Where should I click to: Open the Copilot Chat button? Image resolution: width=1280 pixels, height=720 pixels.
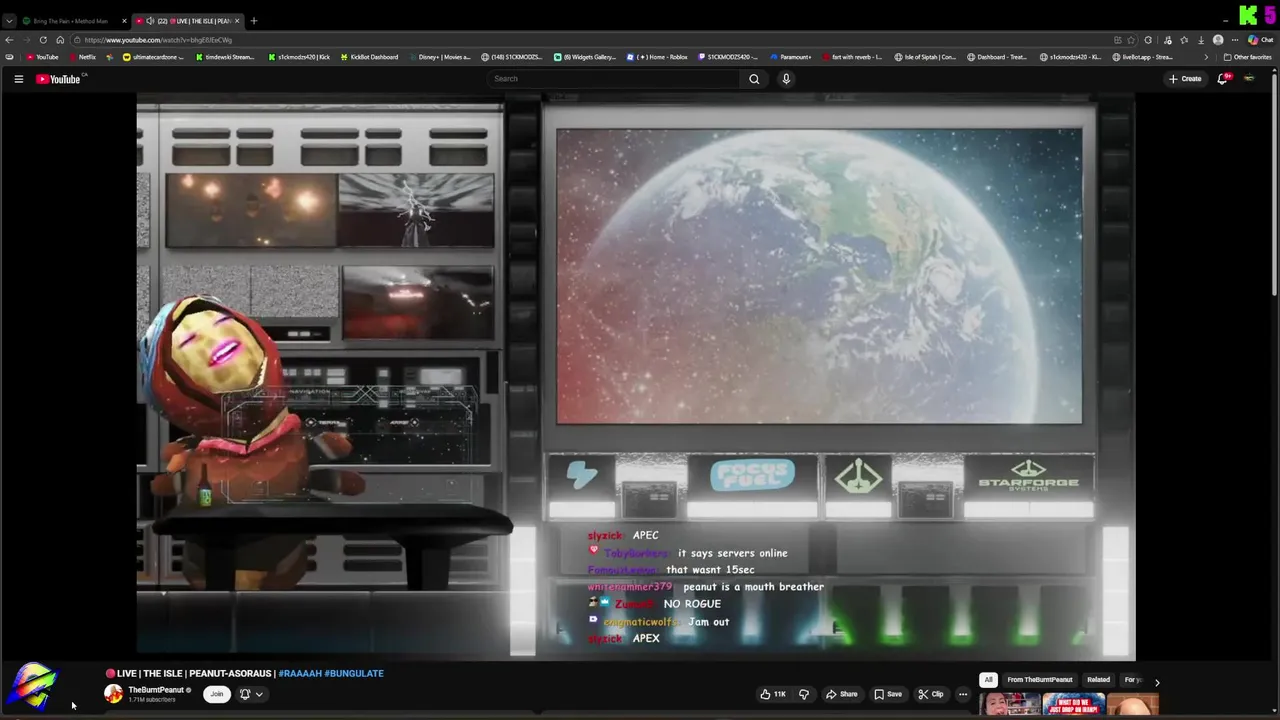pos(1260,40)
